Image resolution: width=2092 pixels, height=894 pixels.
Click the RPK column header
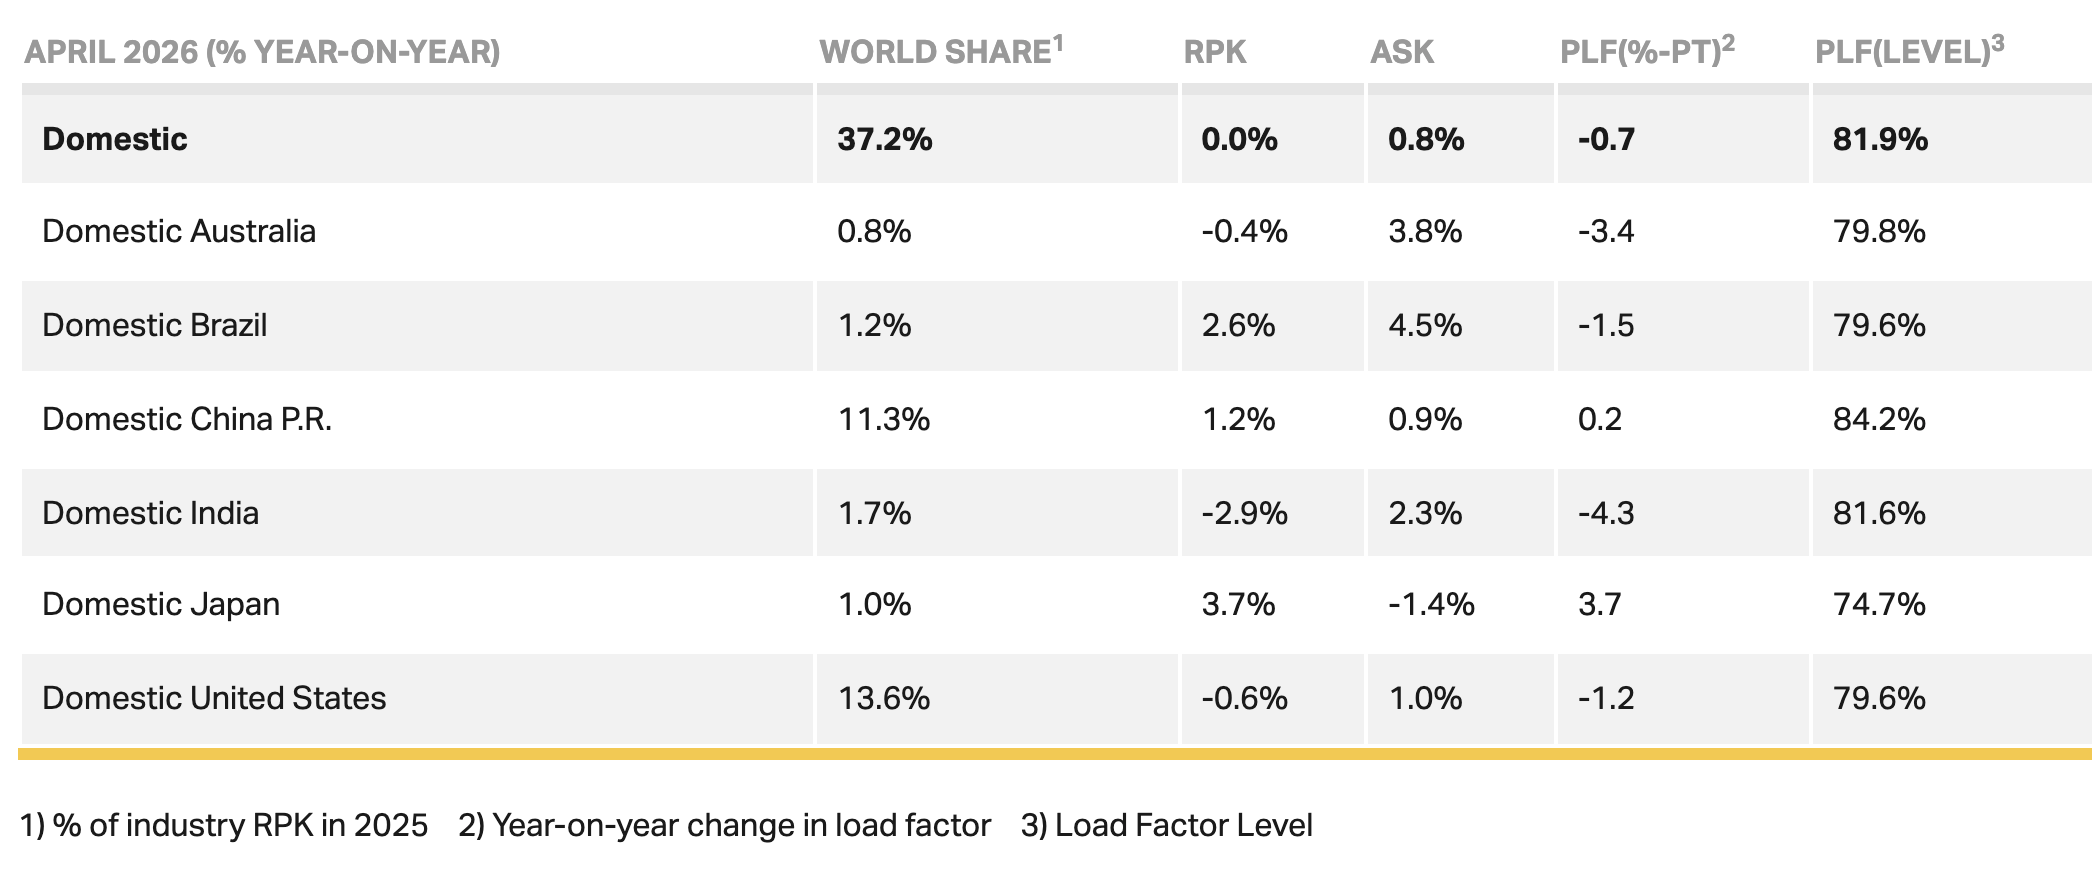click(1215, 52)
